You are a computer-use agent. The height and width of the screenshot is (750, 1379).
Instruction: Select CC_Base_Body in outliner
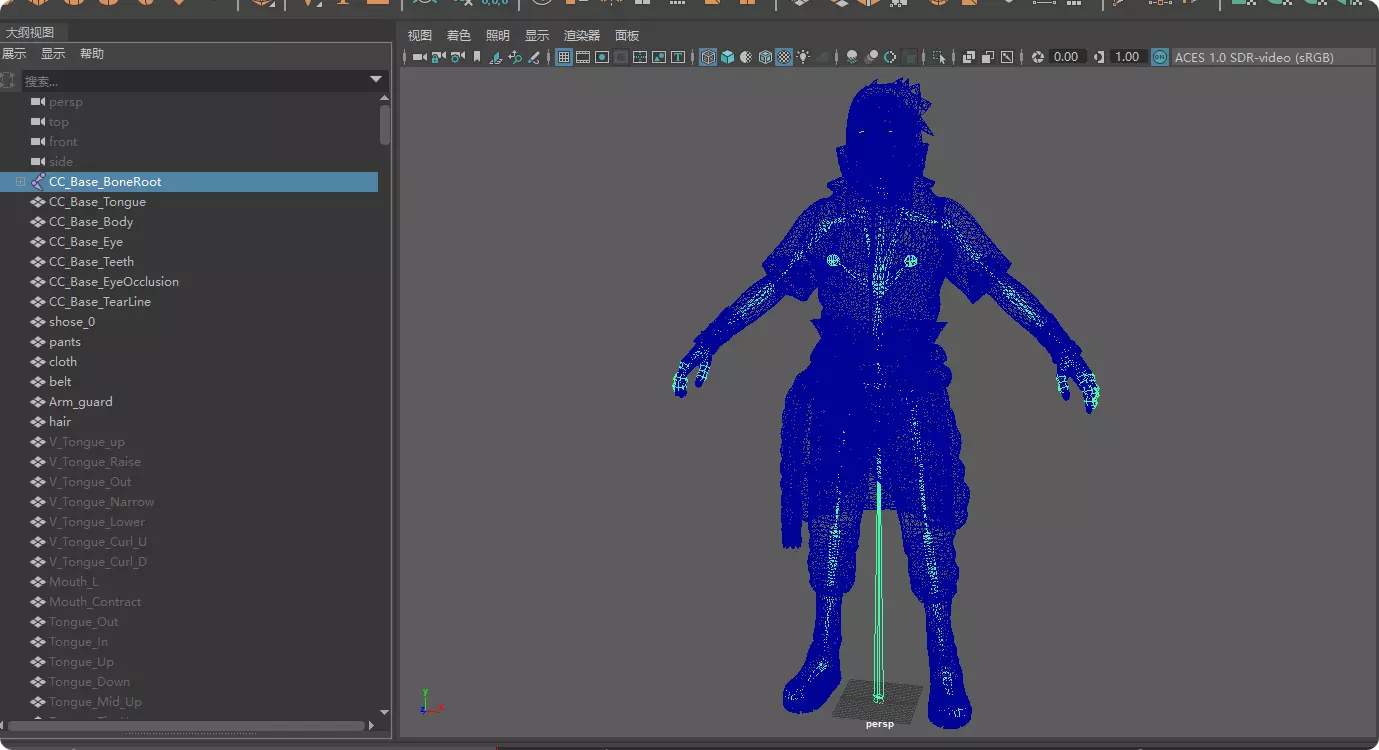[x=91, y=222]
